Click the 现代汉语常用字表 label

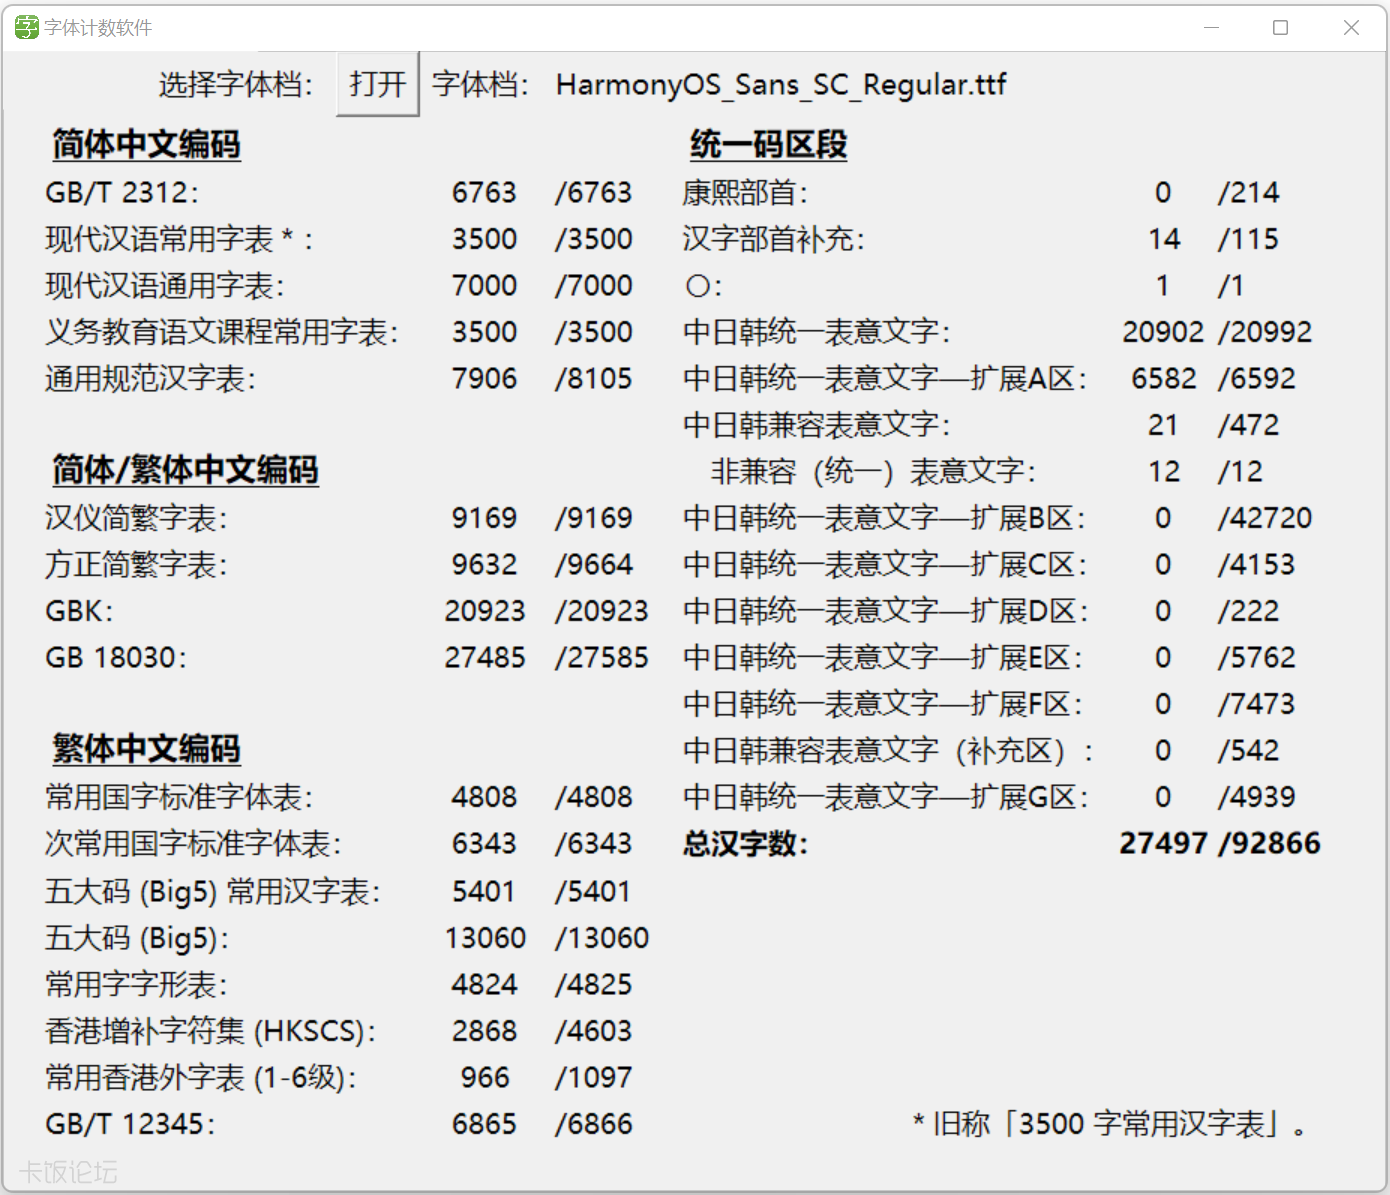[x=179, y=239]
